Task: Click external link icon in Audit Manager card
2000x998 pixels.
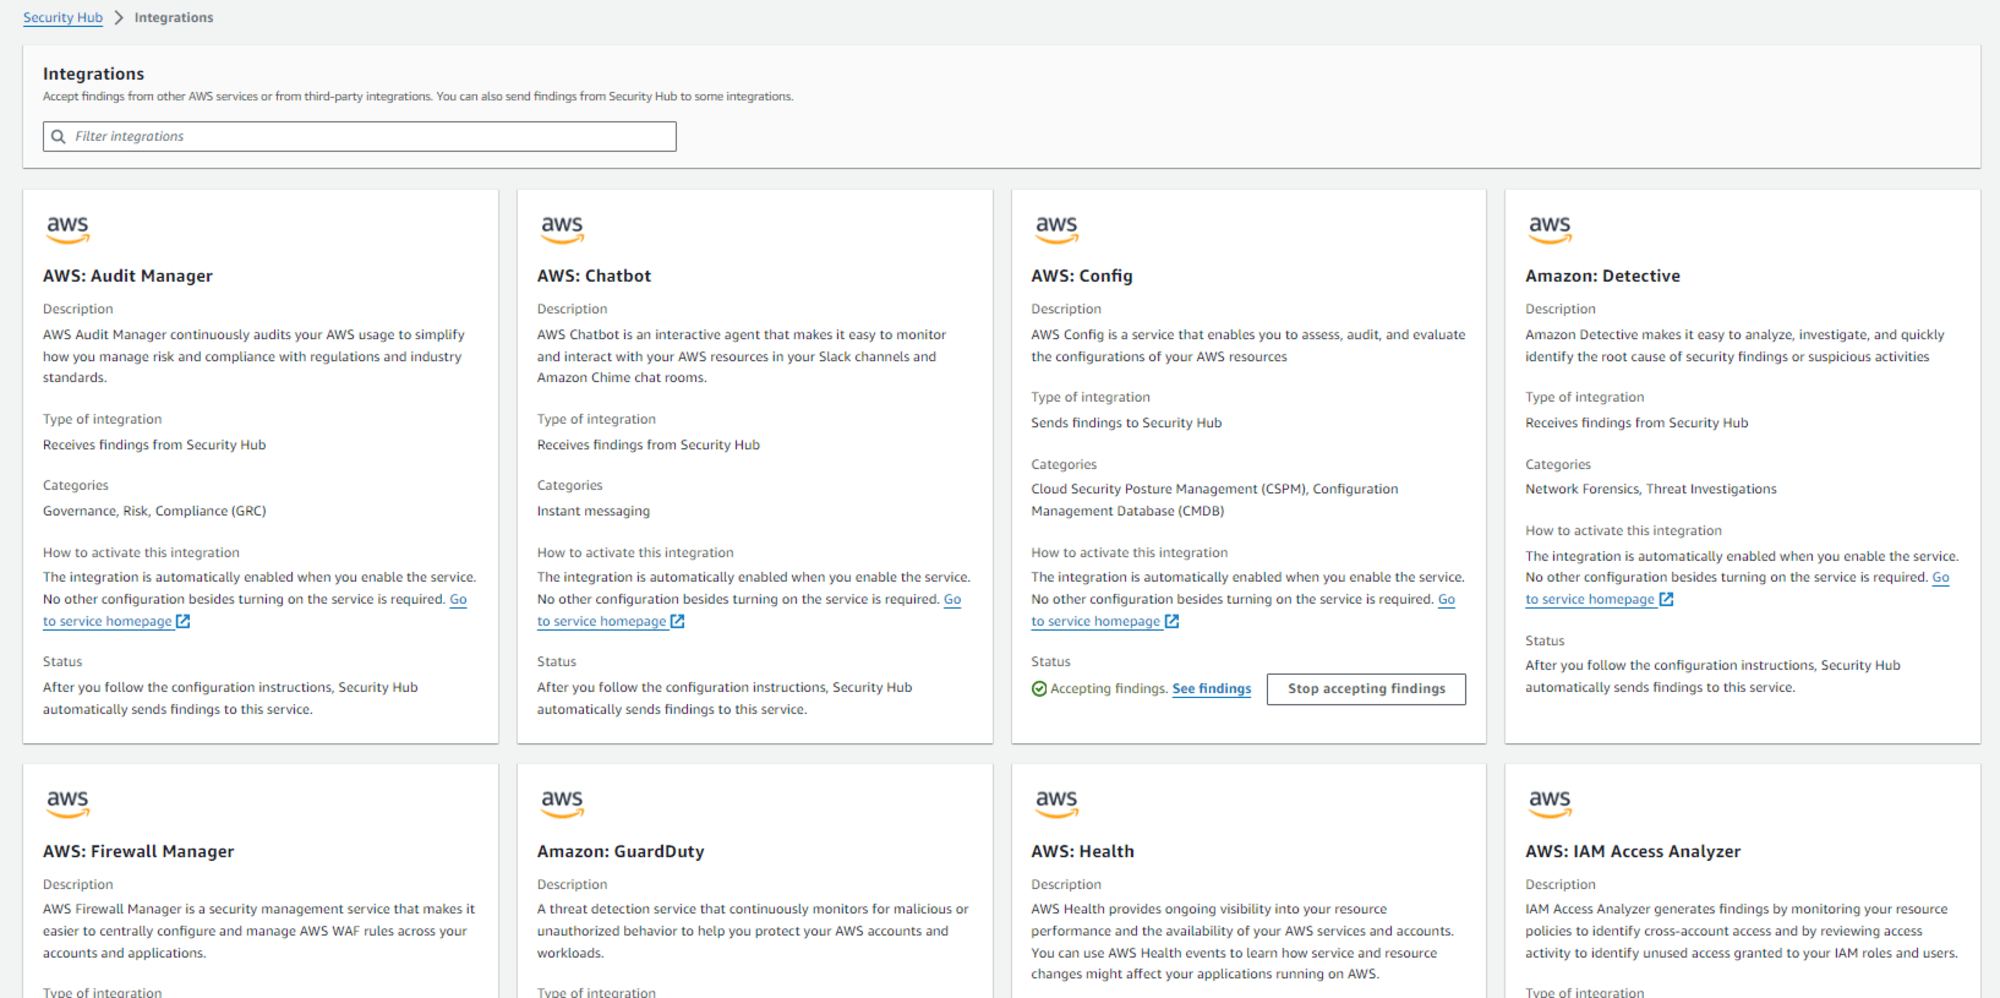Action: click(183, 621)
